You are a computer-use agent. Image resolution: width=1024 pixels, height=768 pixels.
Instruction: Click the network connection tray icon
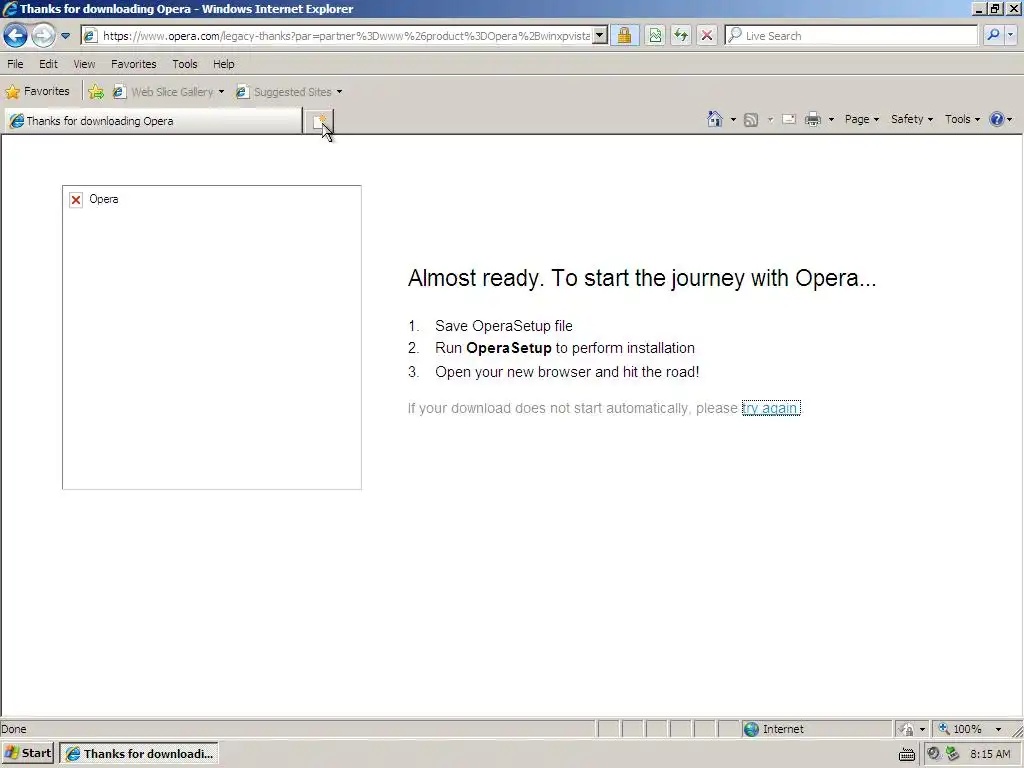(x=953, y=754)
